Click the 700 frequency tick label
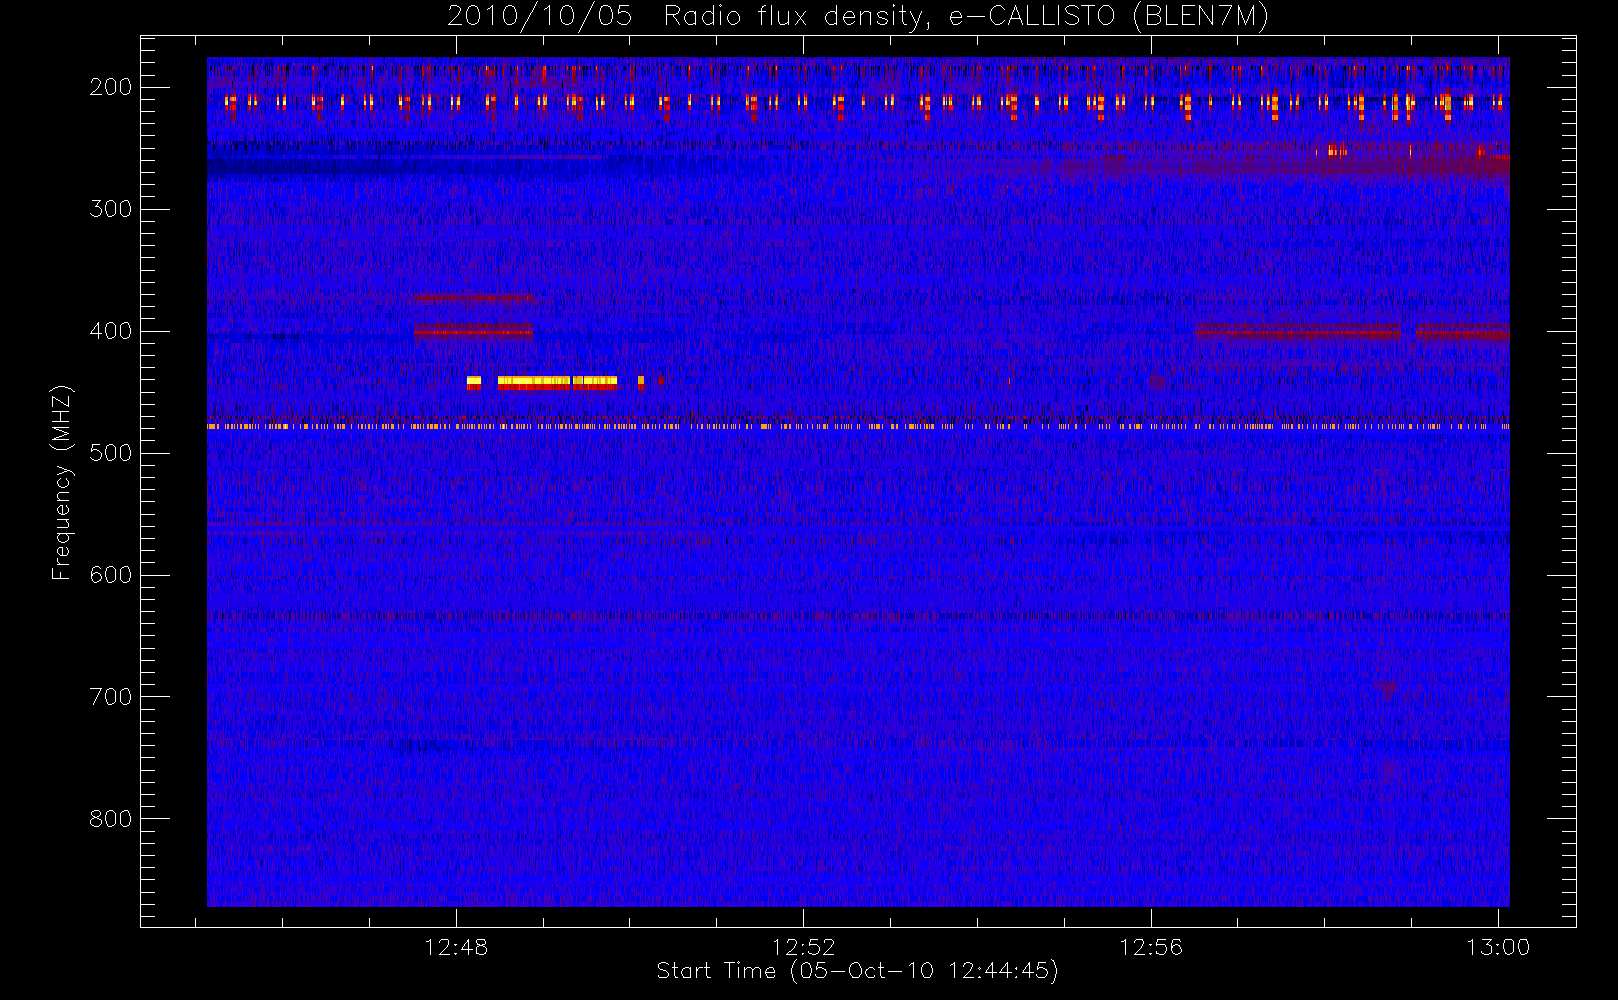 [x=110, y=697]
